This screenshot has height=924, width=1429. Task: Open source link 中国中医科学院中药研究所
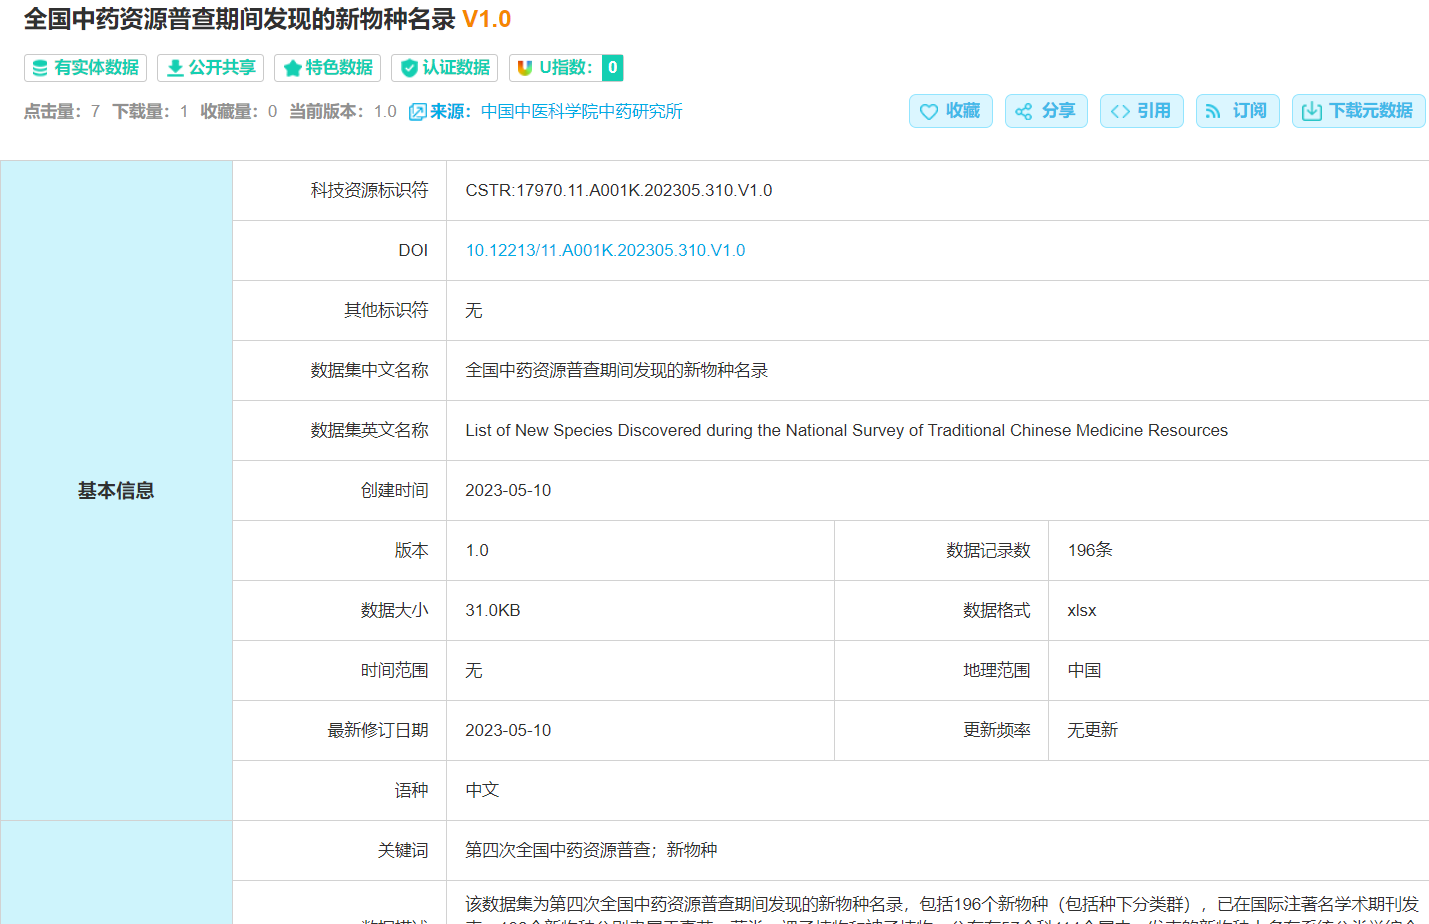(581, 111)
